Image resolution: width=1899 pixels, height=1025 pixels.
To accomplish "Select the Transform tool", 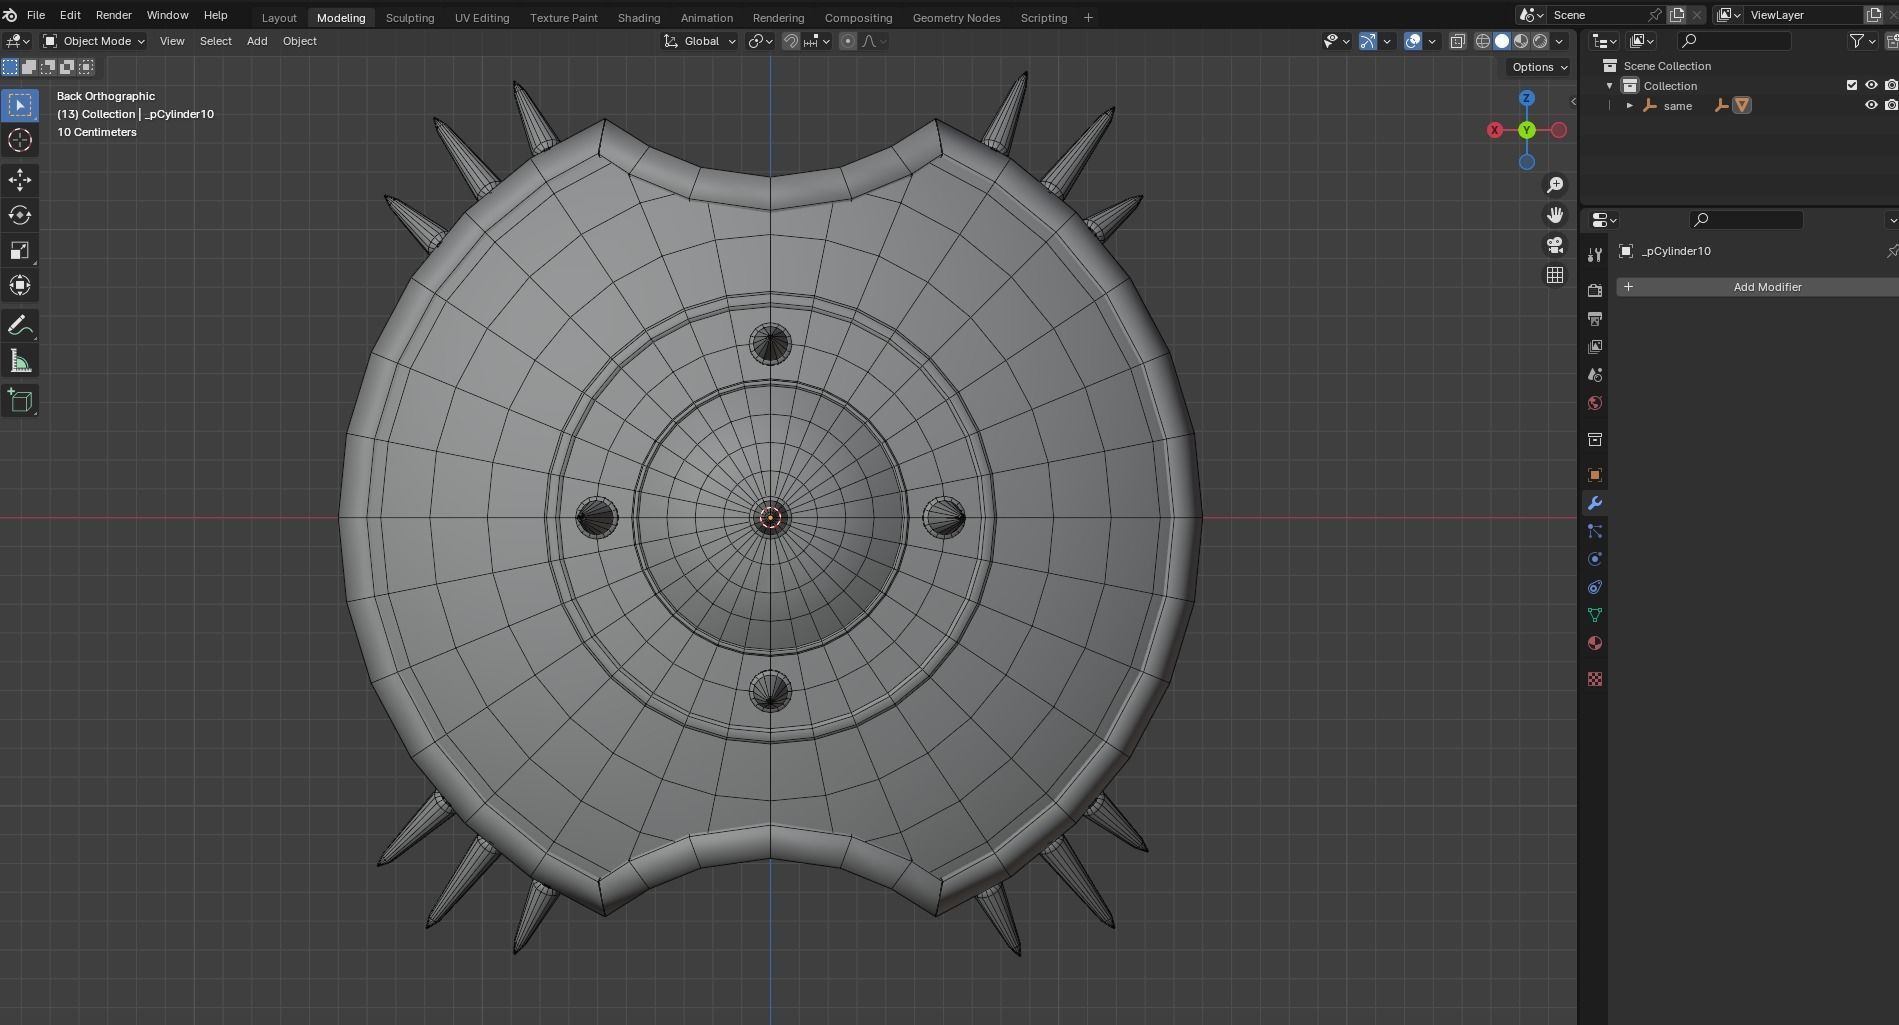I will tap(20, 285).
